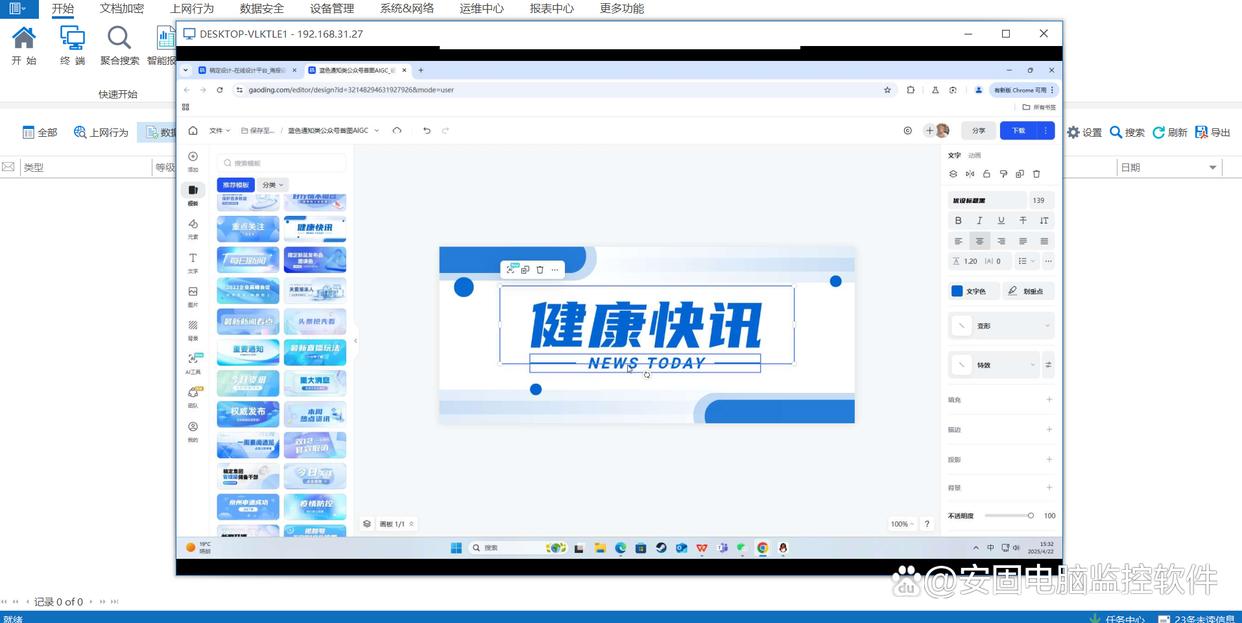Click the format painter icon in properties panel
Image resolution: width=1242 pixels, height=623 pixels.
(x=1004, y=174)
